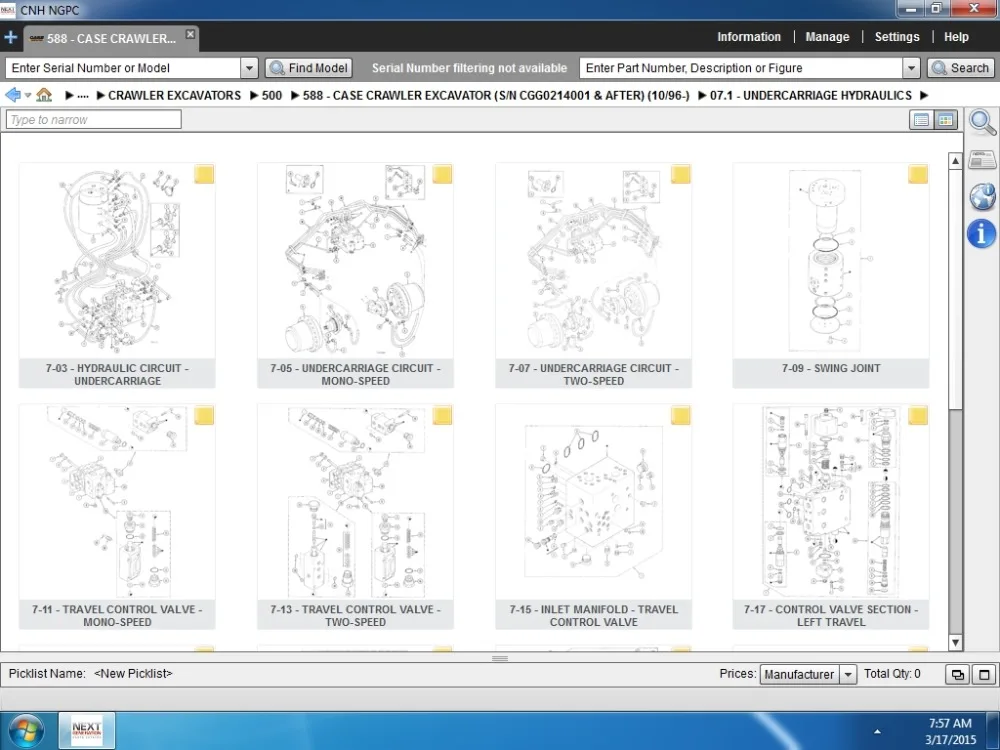Navigate to CRAWLER EXCAVATORS breadcrumb link
This screenshot has width=1000, height=750.
click(x=174, y=95)
